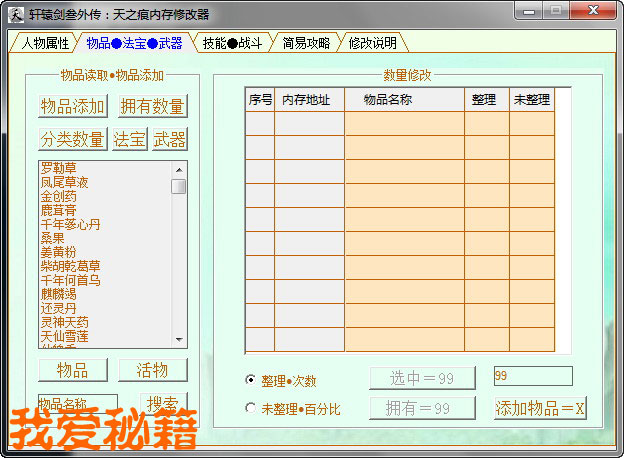
Task: Open the 修改说明 tab
Action: tap(373, 43)
